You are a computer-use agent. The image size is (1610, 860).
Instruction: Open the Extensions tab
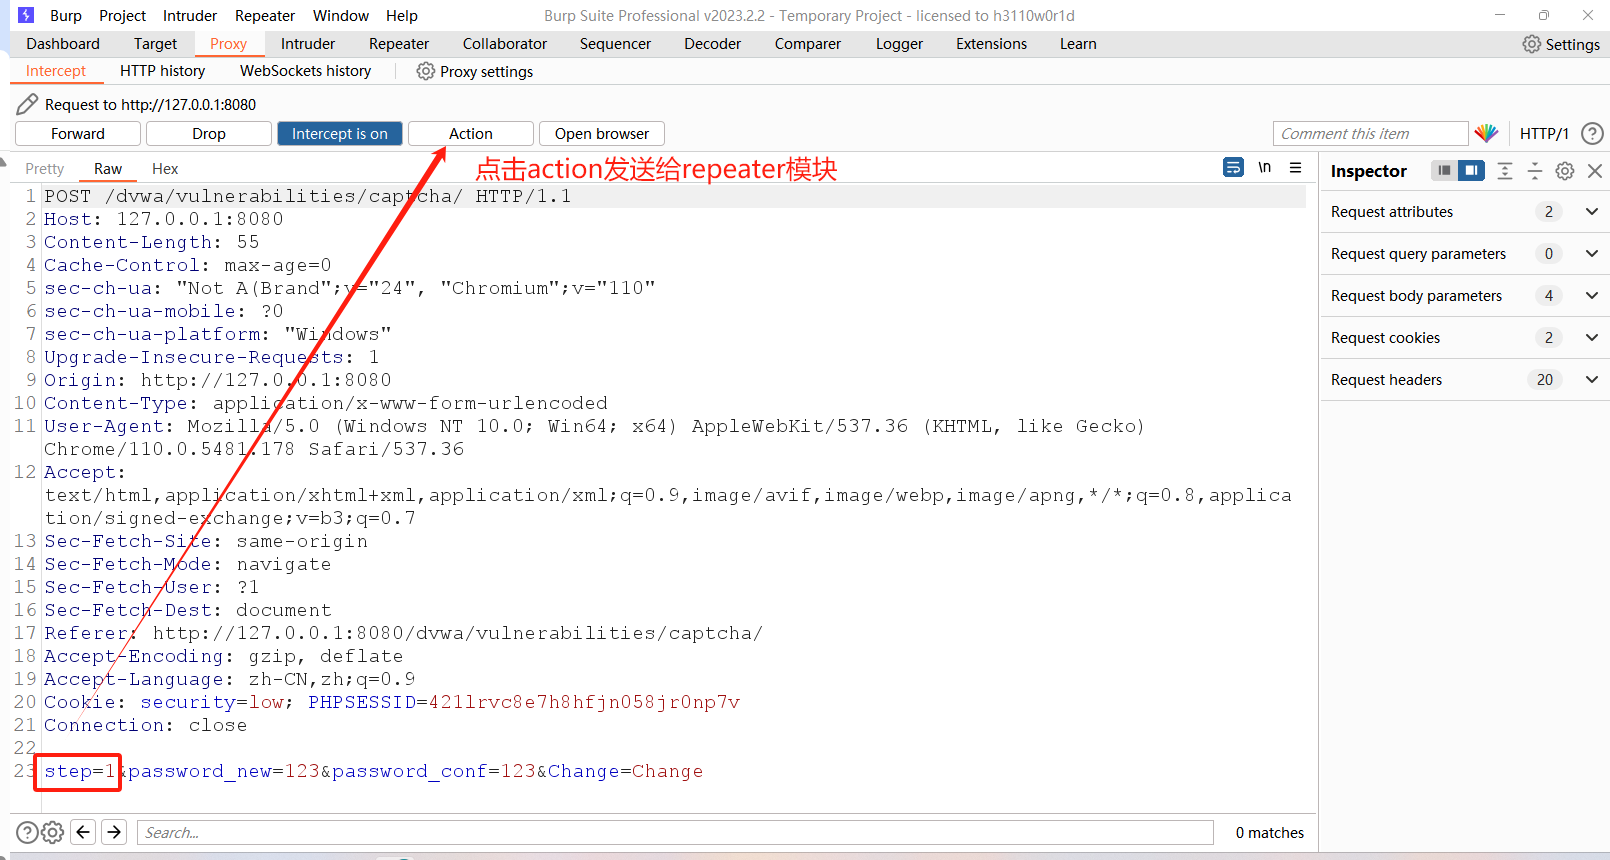pos(991,44)
